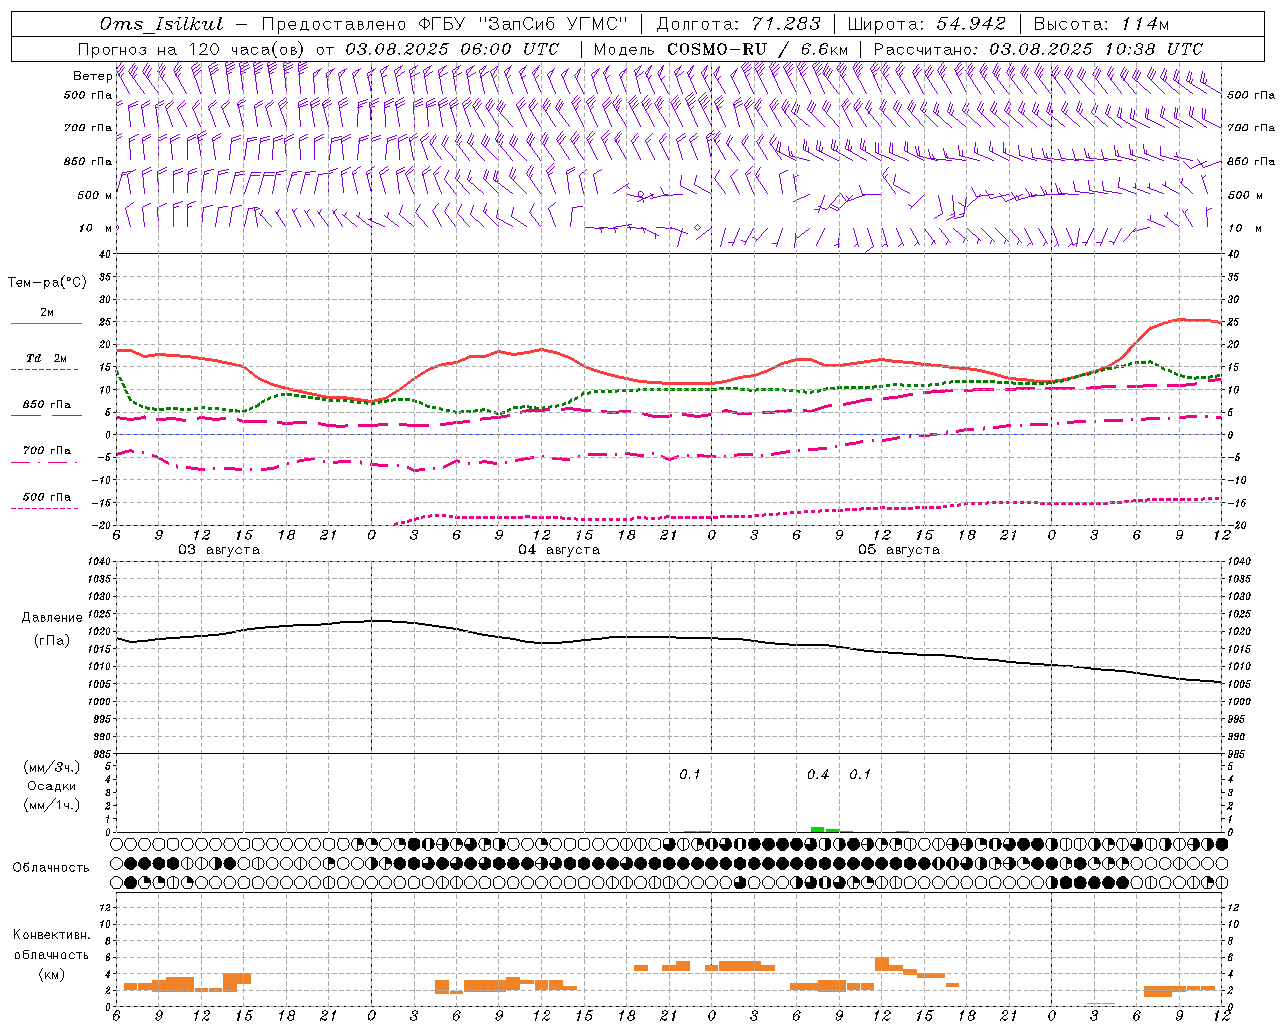
Task: Click the Модель COSMO-RU / 6.6км label
Action: 720,49
